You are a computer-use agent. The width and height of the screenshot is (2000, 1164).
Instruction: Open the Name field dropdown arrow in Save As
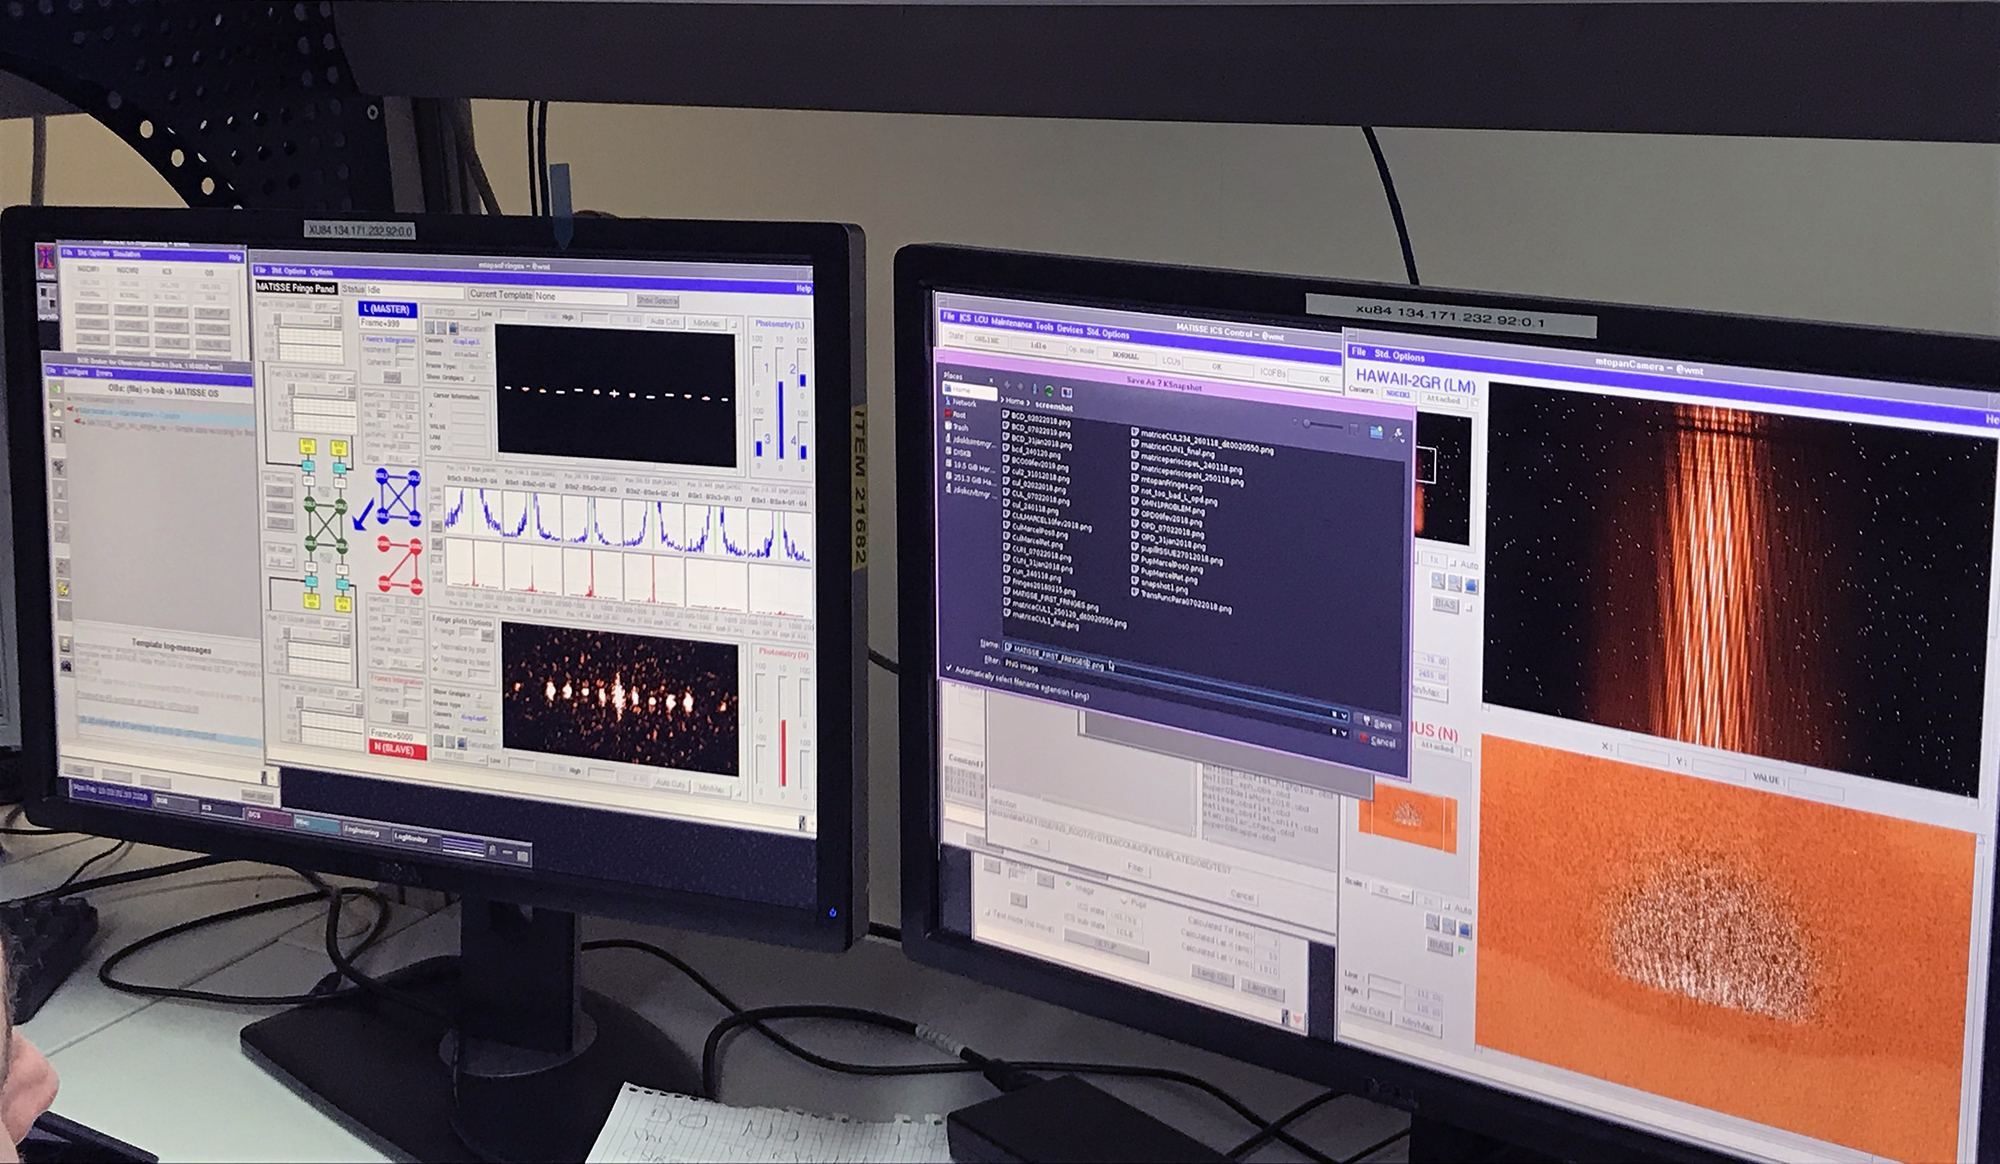click(x=1344, y=716)
